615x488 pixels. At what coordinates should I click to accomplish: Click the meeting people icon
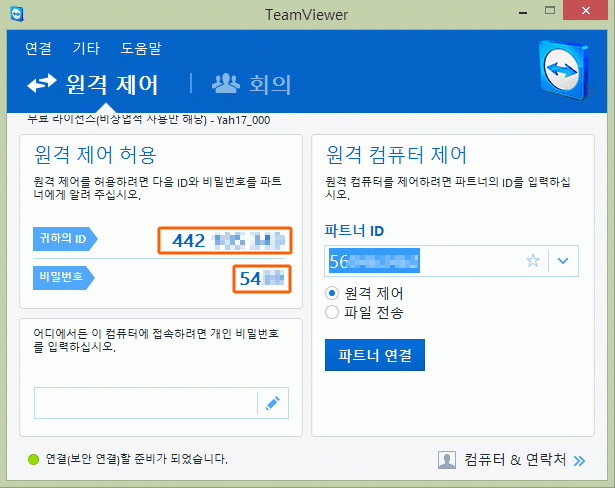[x=225, y=84]
